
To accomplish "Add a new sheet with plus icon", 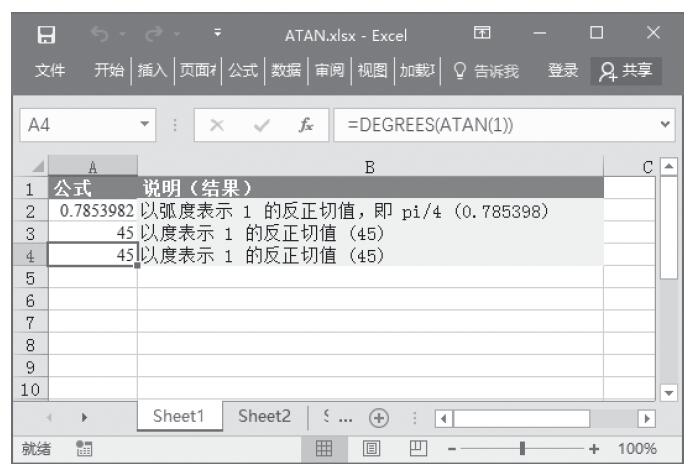I will (x=379, y=417).
